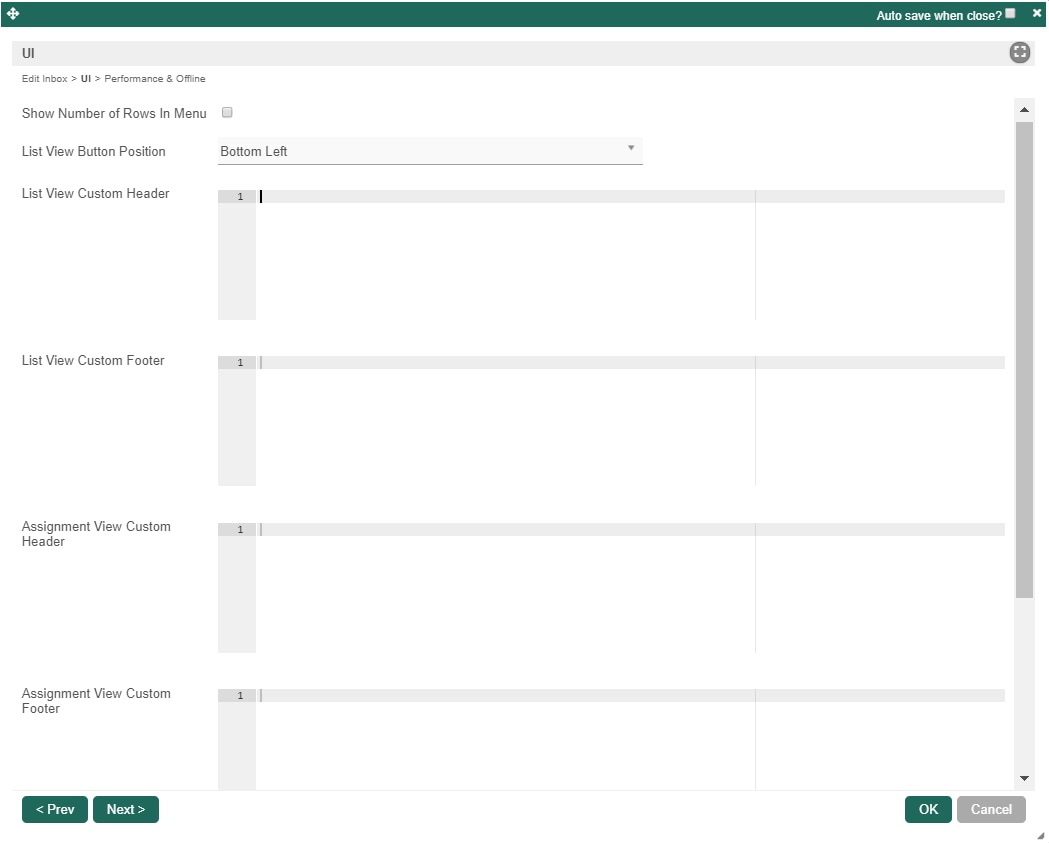Open the List View Button Position dropdown

430,151
